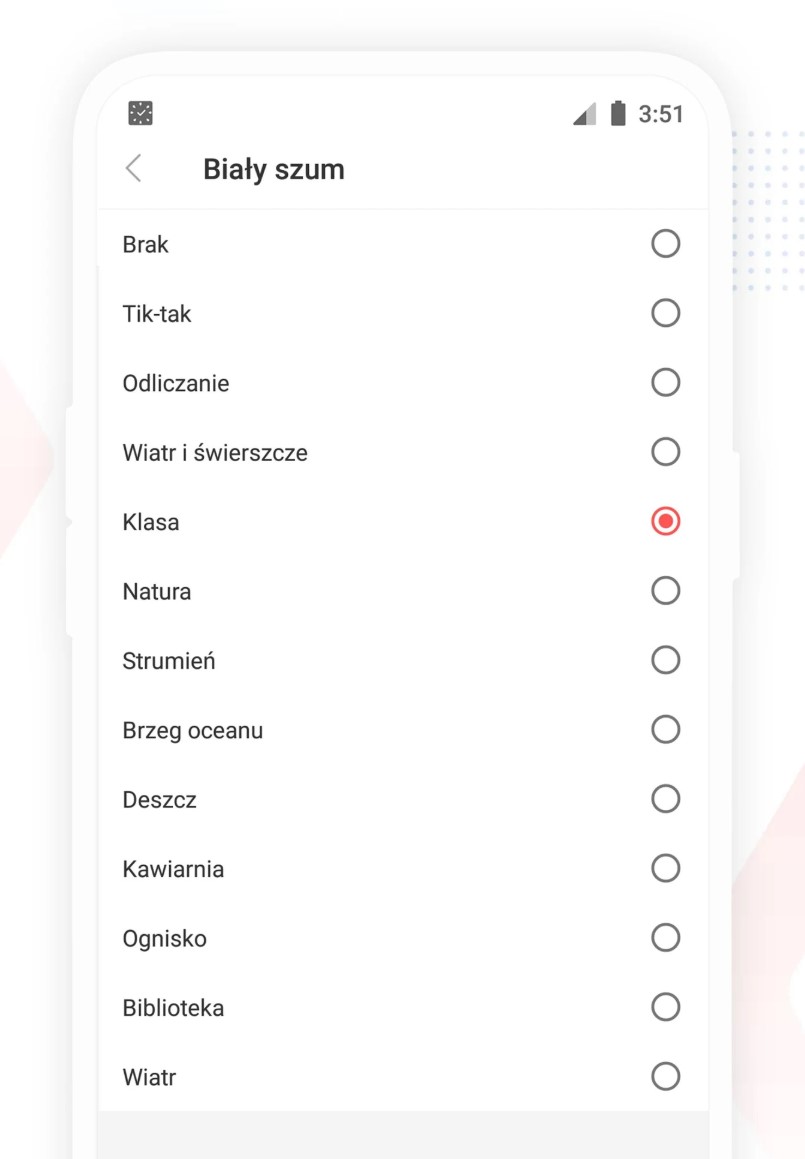This screenshot has width=805, height=1159.
Task: Tap the selected Klasa radio button
Action: pyautogui.click(x=665, y=521)
